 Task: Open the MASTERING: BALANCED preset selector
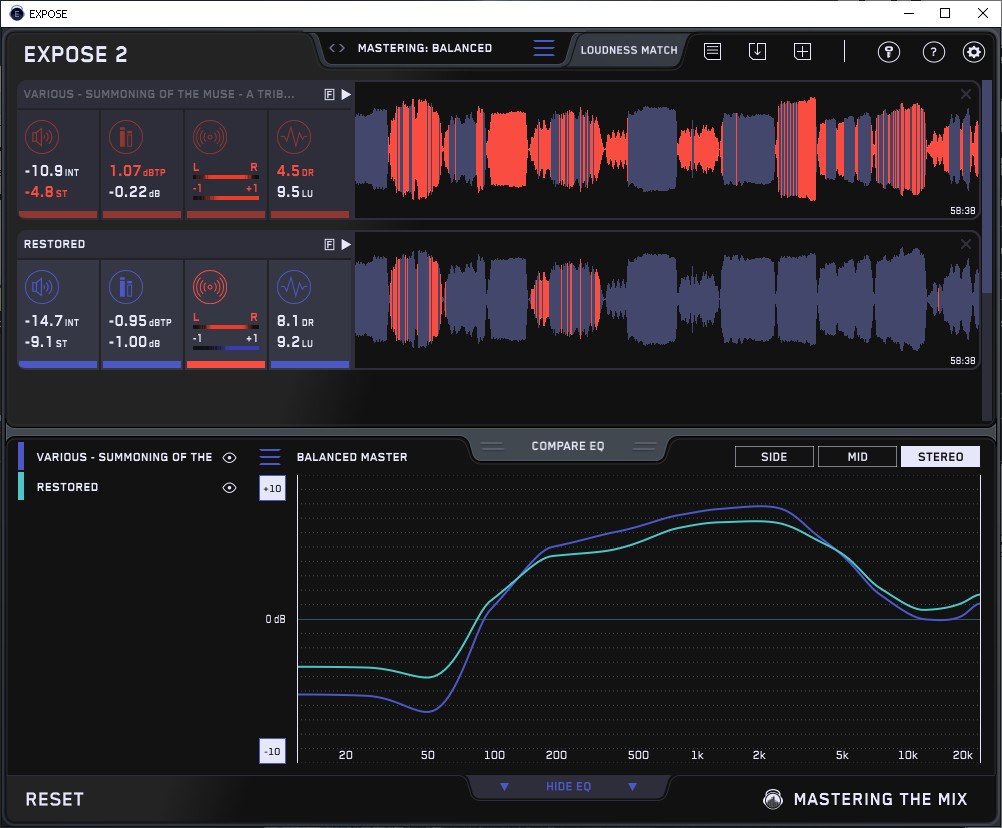(425, 48)
